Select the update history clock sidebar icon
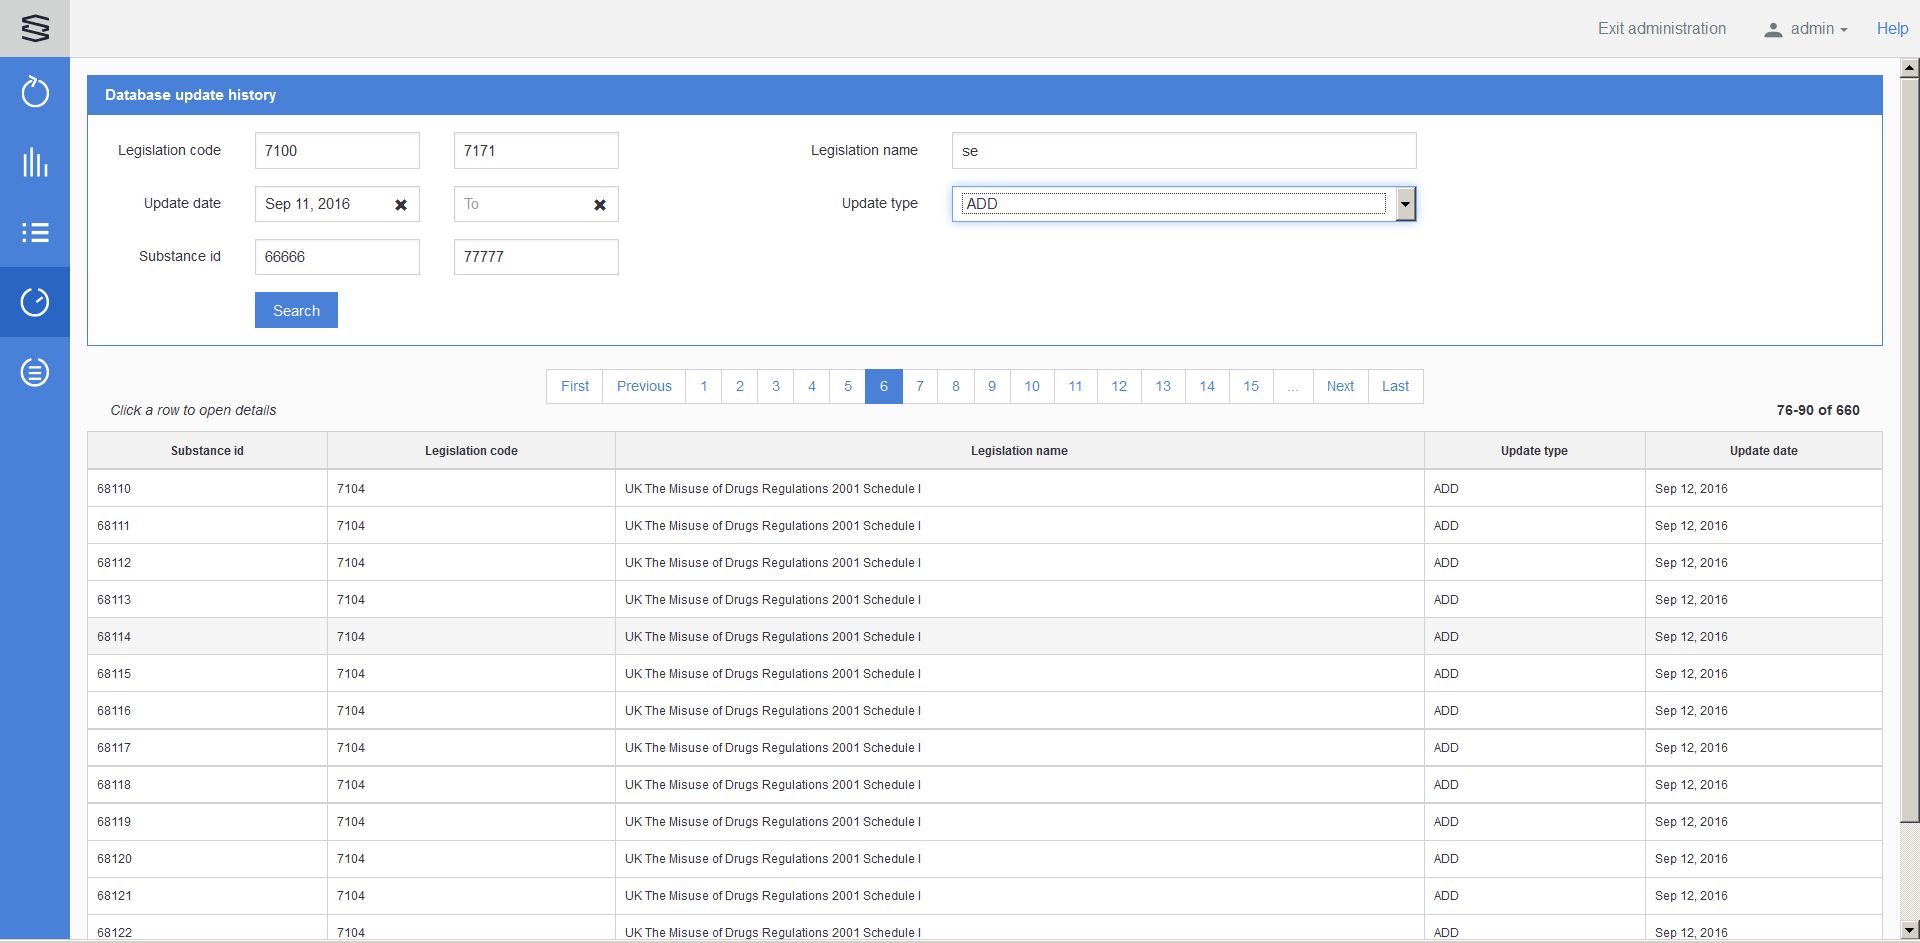1920x943 pixels. tap(35, 302)
